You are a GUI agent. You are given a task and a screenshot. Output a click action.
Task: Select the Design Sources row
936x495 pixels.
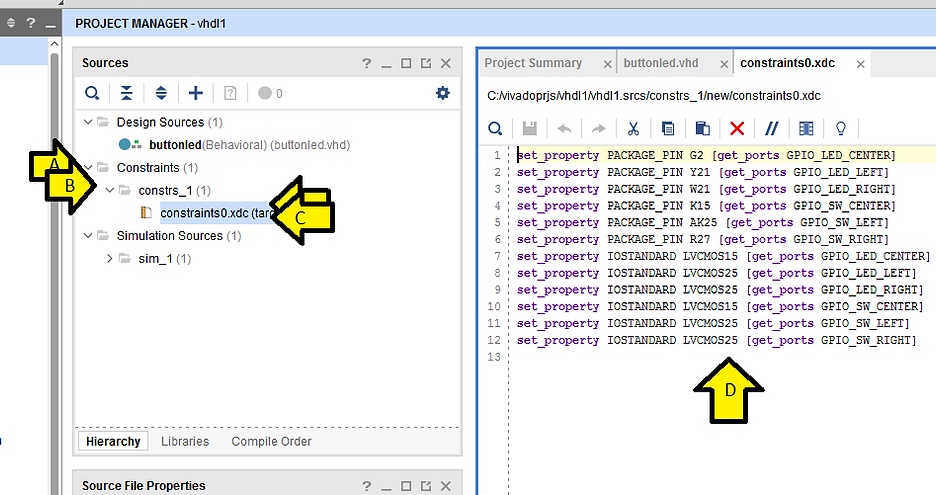coord(170,122)
